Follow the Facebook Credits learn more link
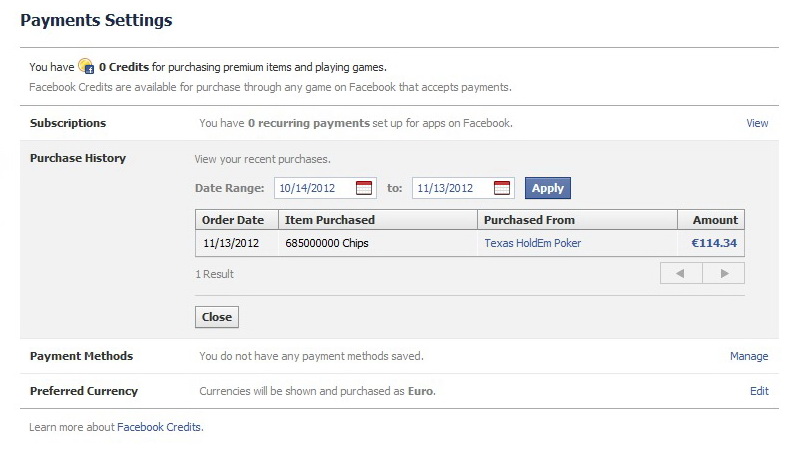Image resolution: width=792 pixels, height=449 pixels. (159, 427)
